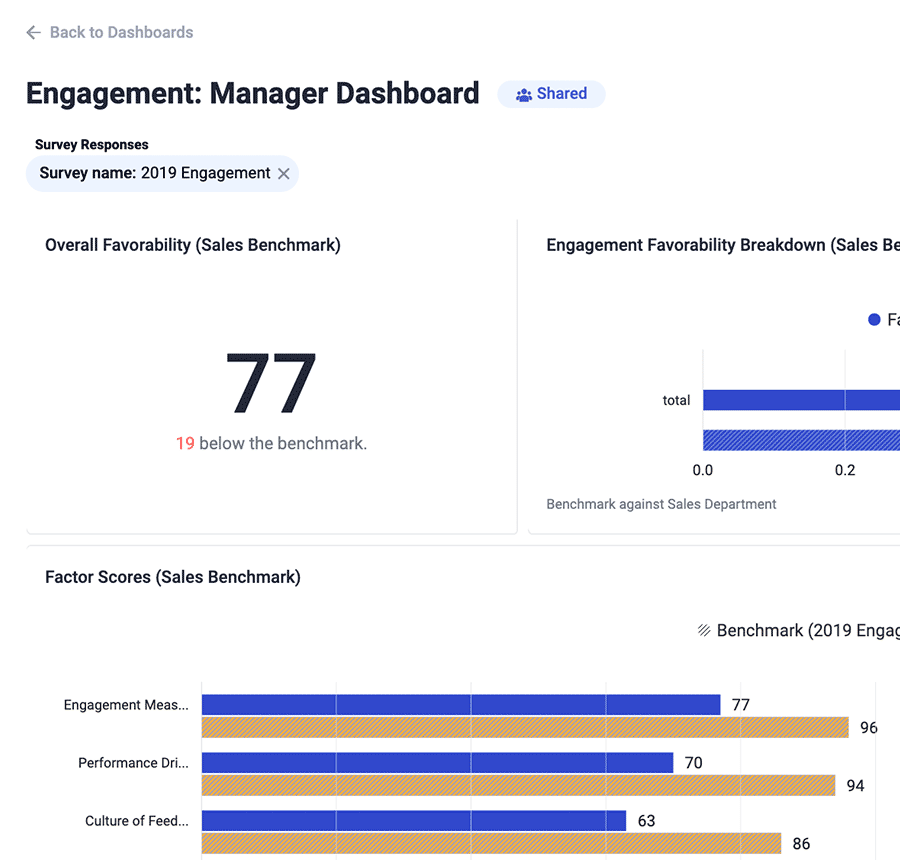Viewport: 900px width, 860px height.
Task: Expand the truncated Performance Dri... label
Action: [x=133, y=763]
